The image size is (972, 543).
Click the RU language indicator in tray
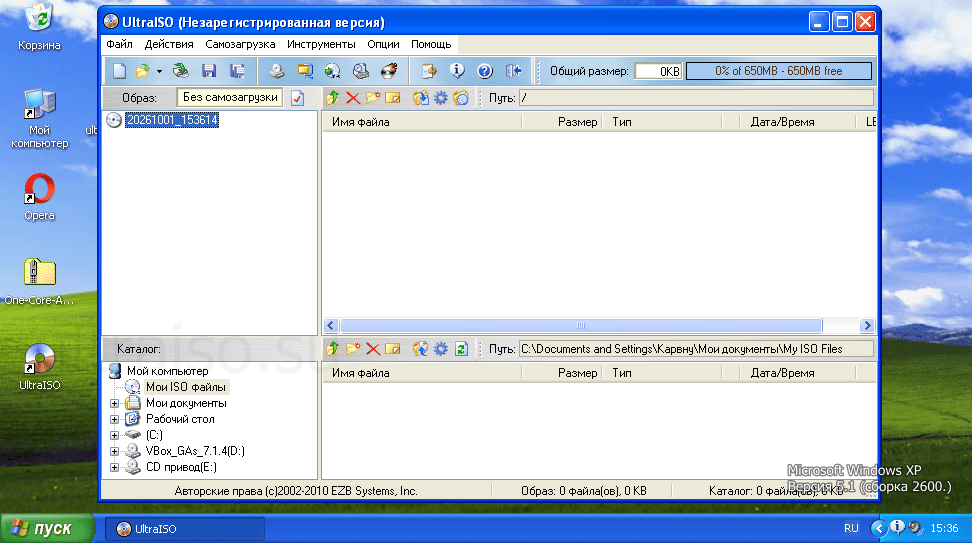[851, 528]
